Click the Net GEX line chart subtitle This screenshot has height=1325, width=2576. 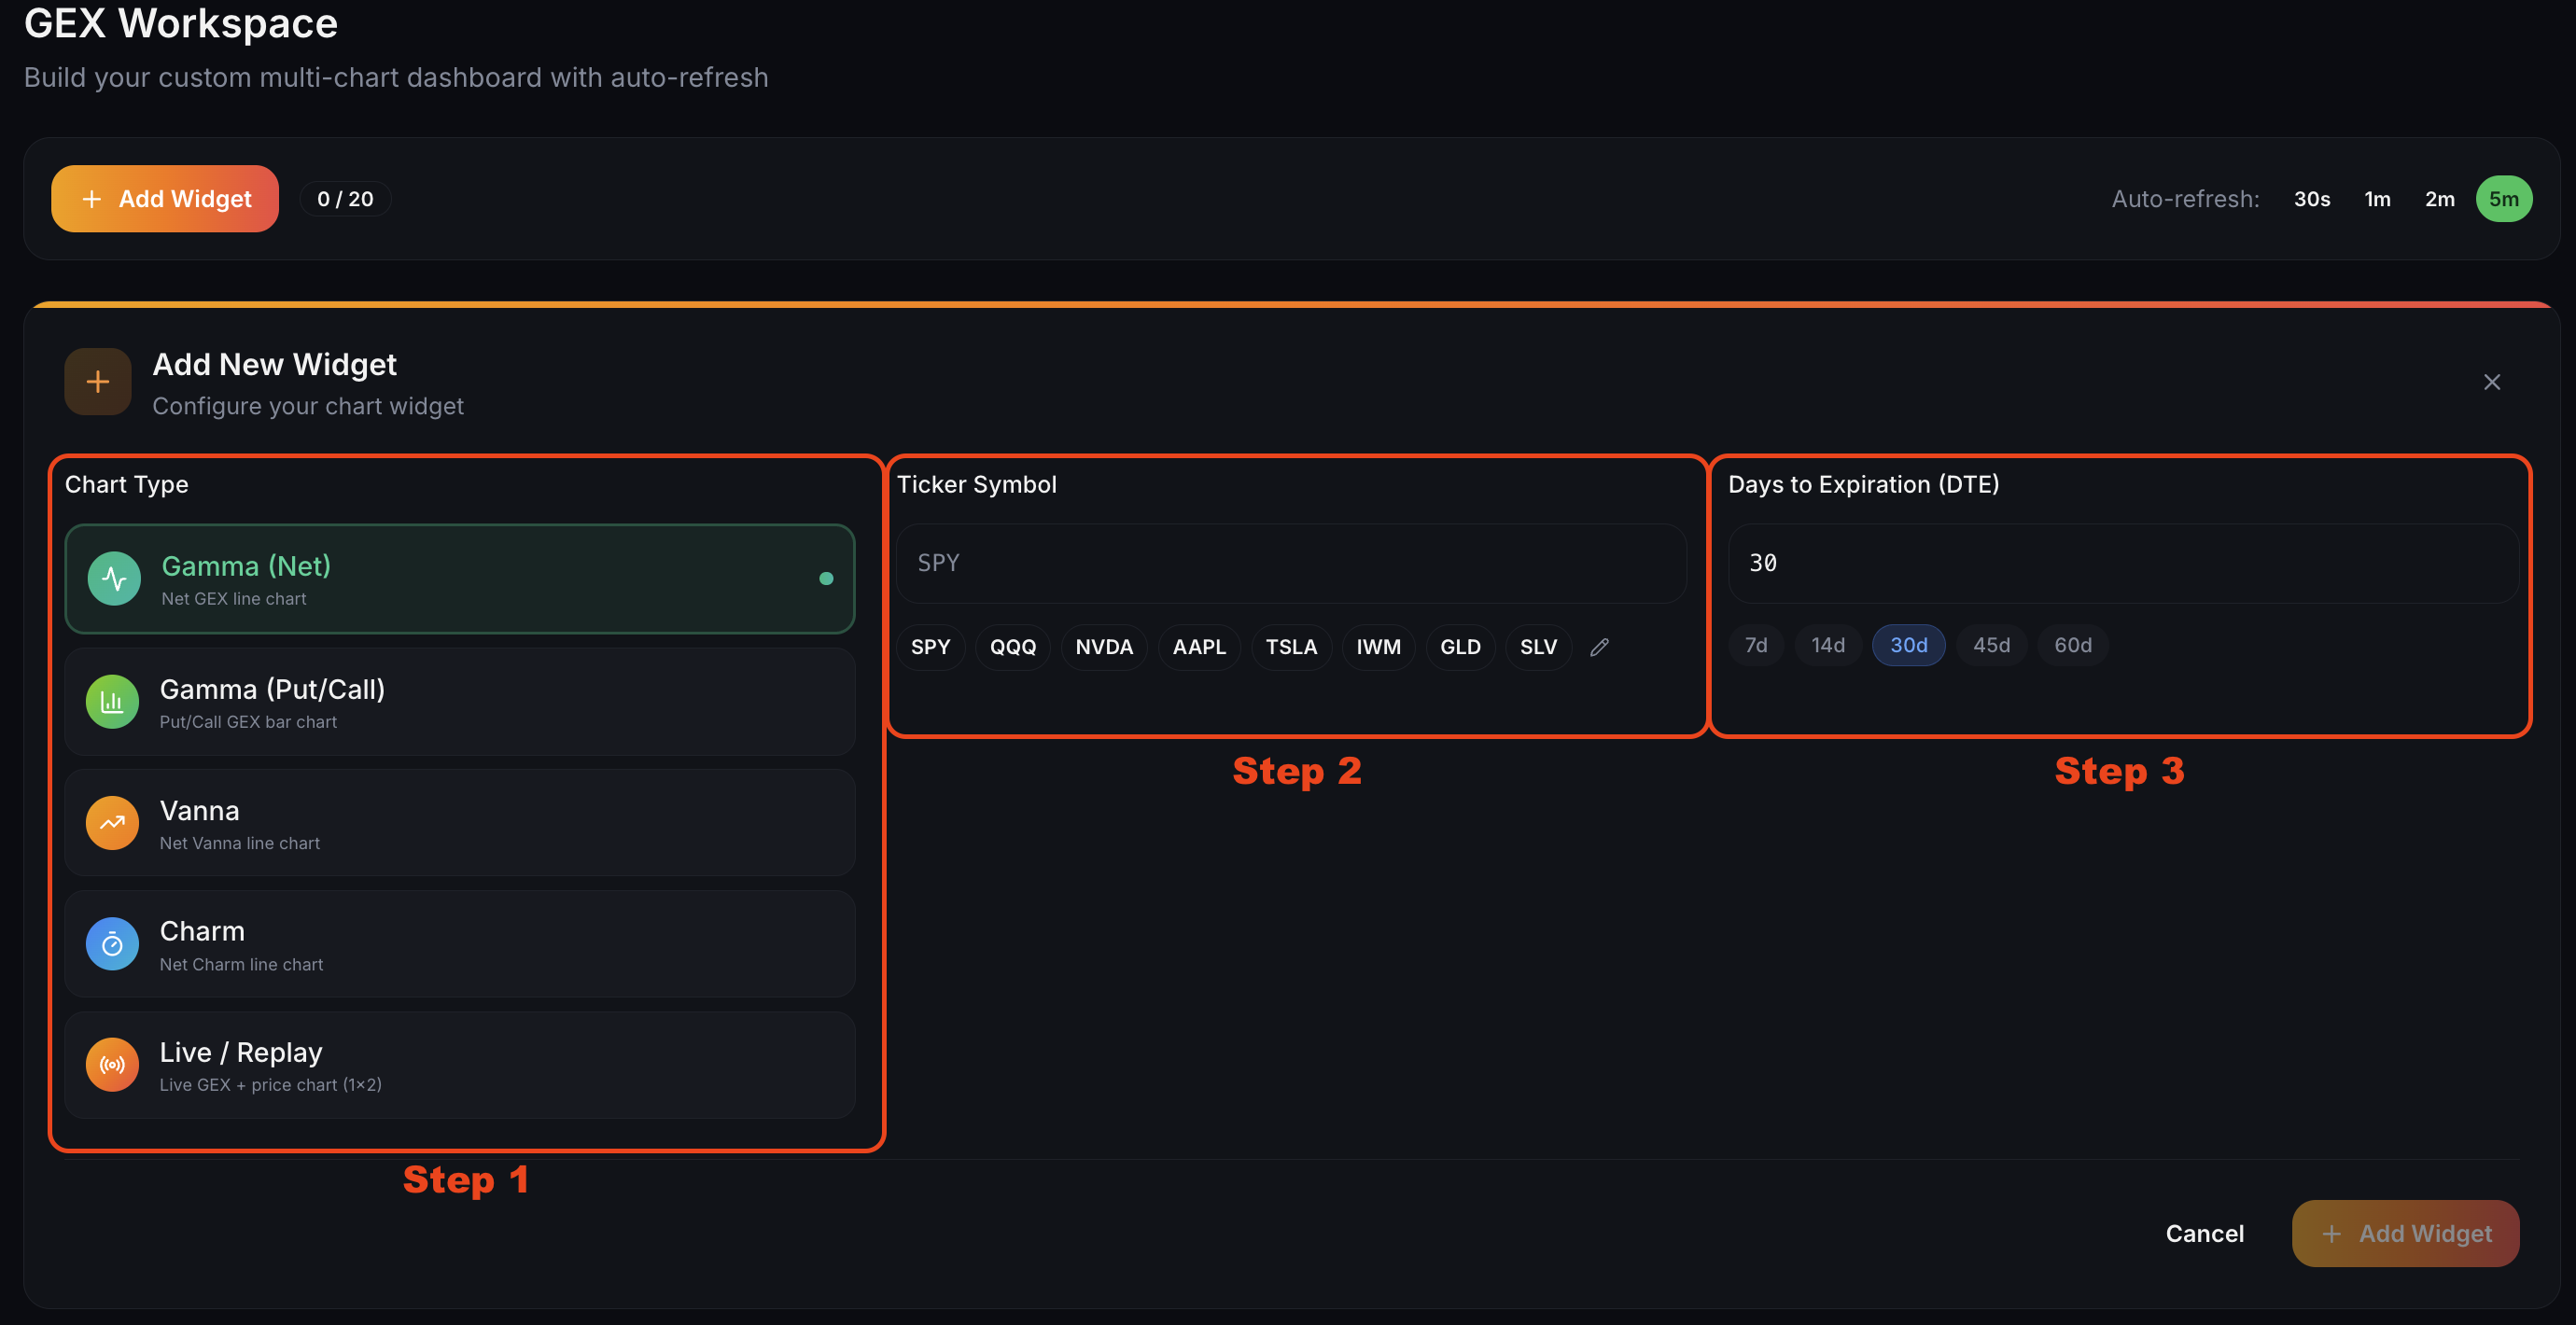tap(234, 598)
